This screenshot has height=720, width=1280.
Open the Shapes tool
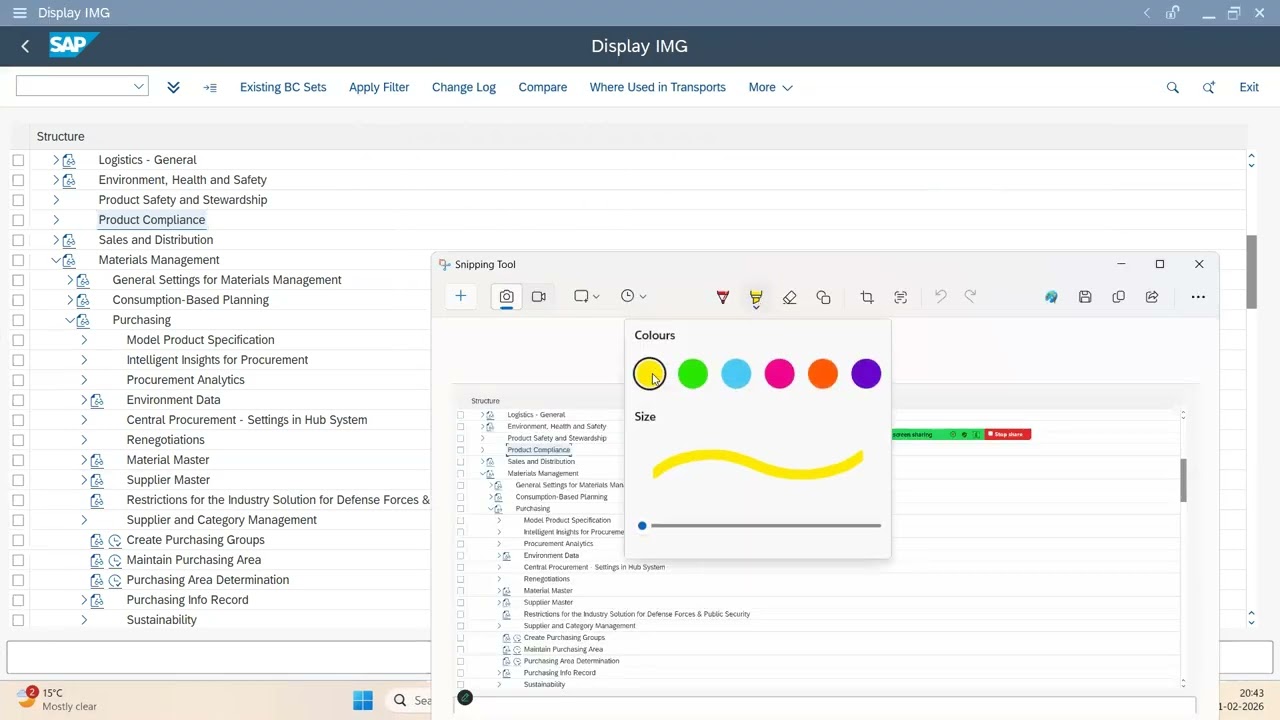(823, 297)
